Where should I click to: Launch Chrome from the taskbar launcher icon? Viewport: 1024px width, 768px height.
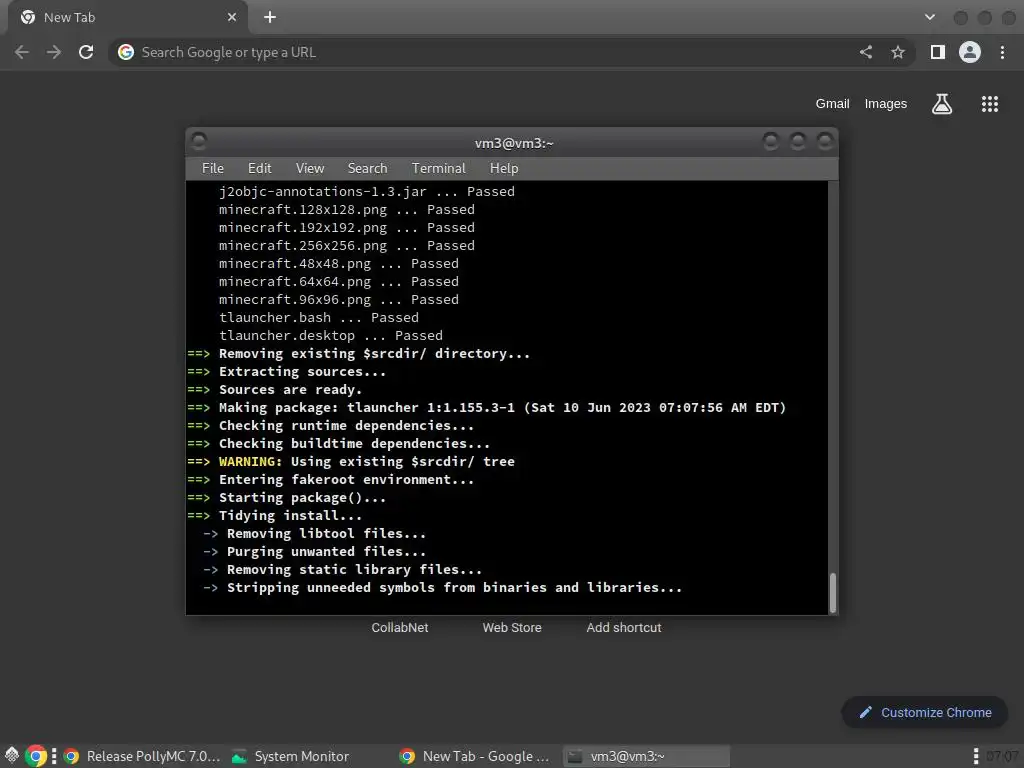pos(37,756)
